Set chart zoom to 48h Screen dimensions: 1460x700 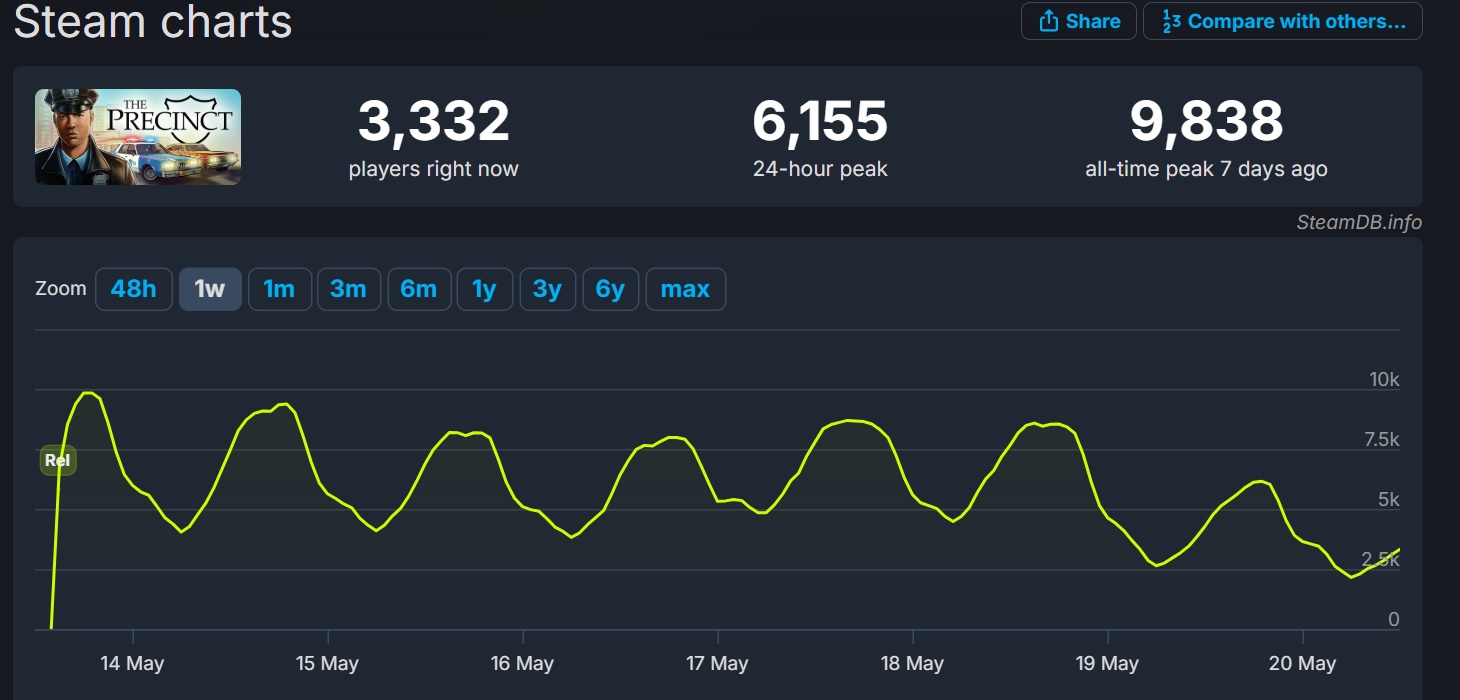click(134, 289)
